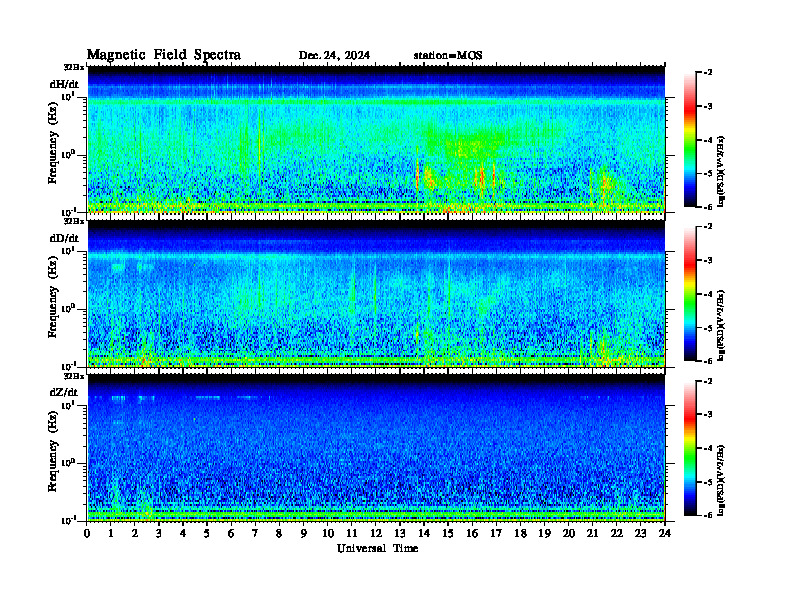Click the -6 value on dZ/dt color bar

[708, 515]
